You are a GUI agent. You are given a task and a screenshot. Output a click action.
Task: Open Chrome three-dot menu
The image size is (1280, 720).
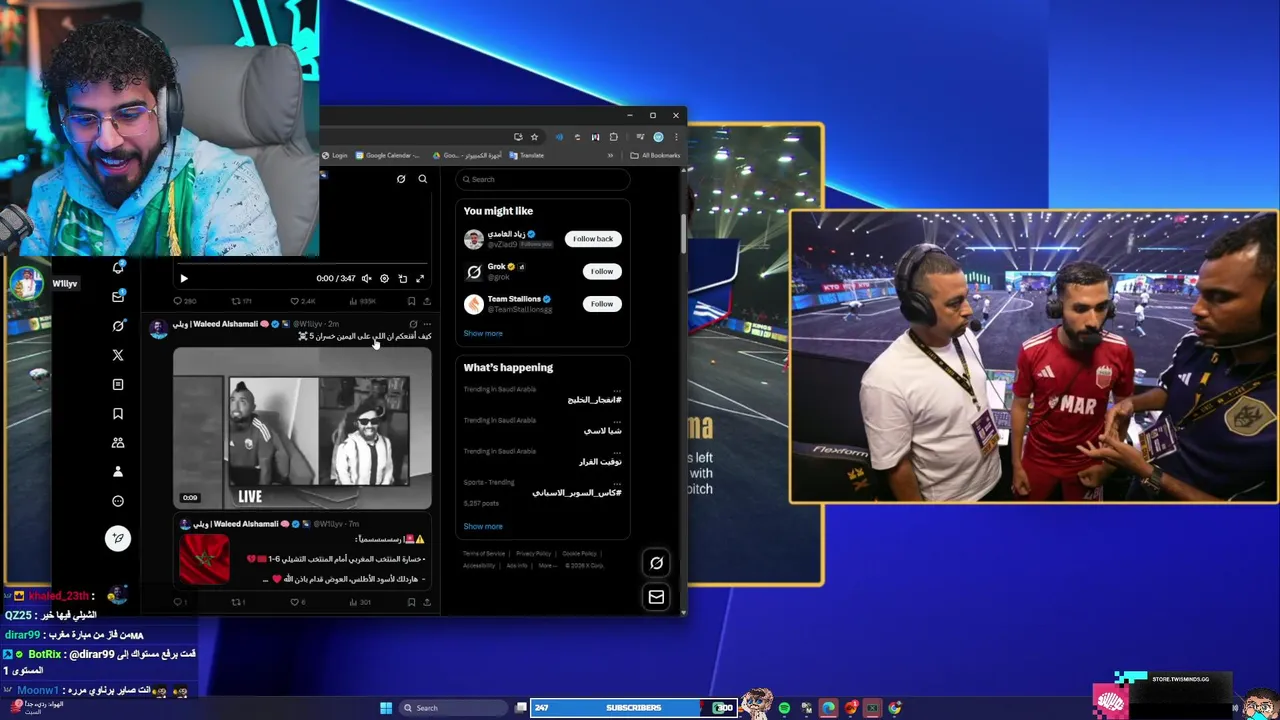676,137
